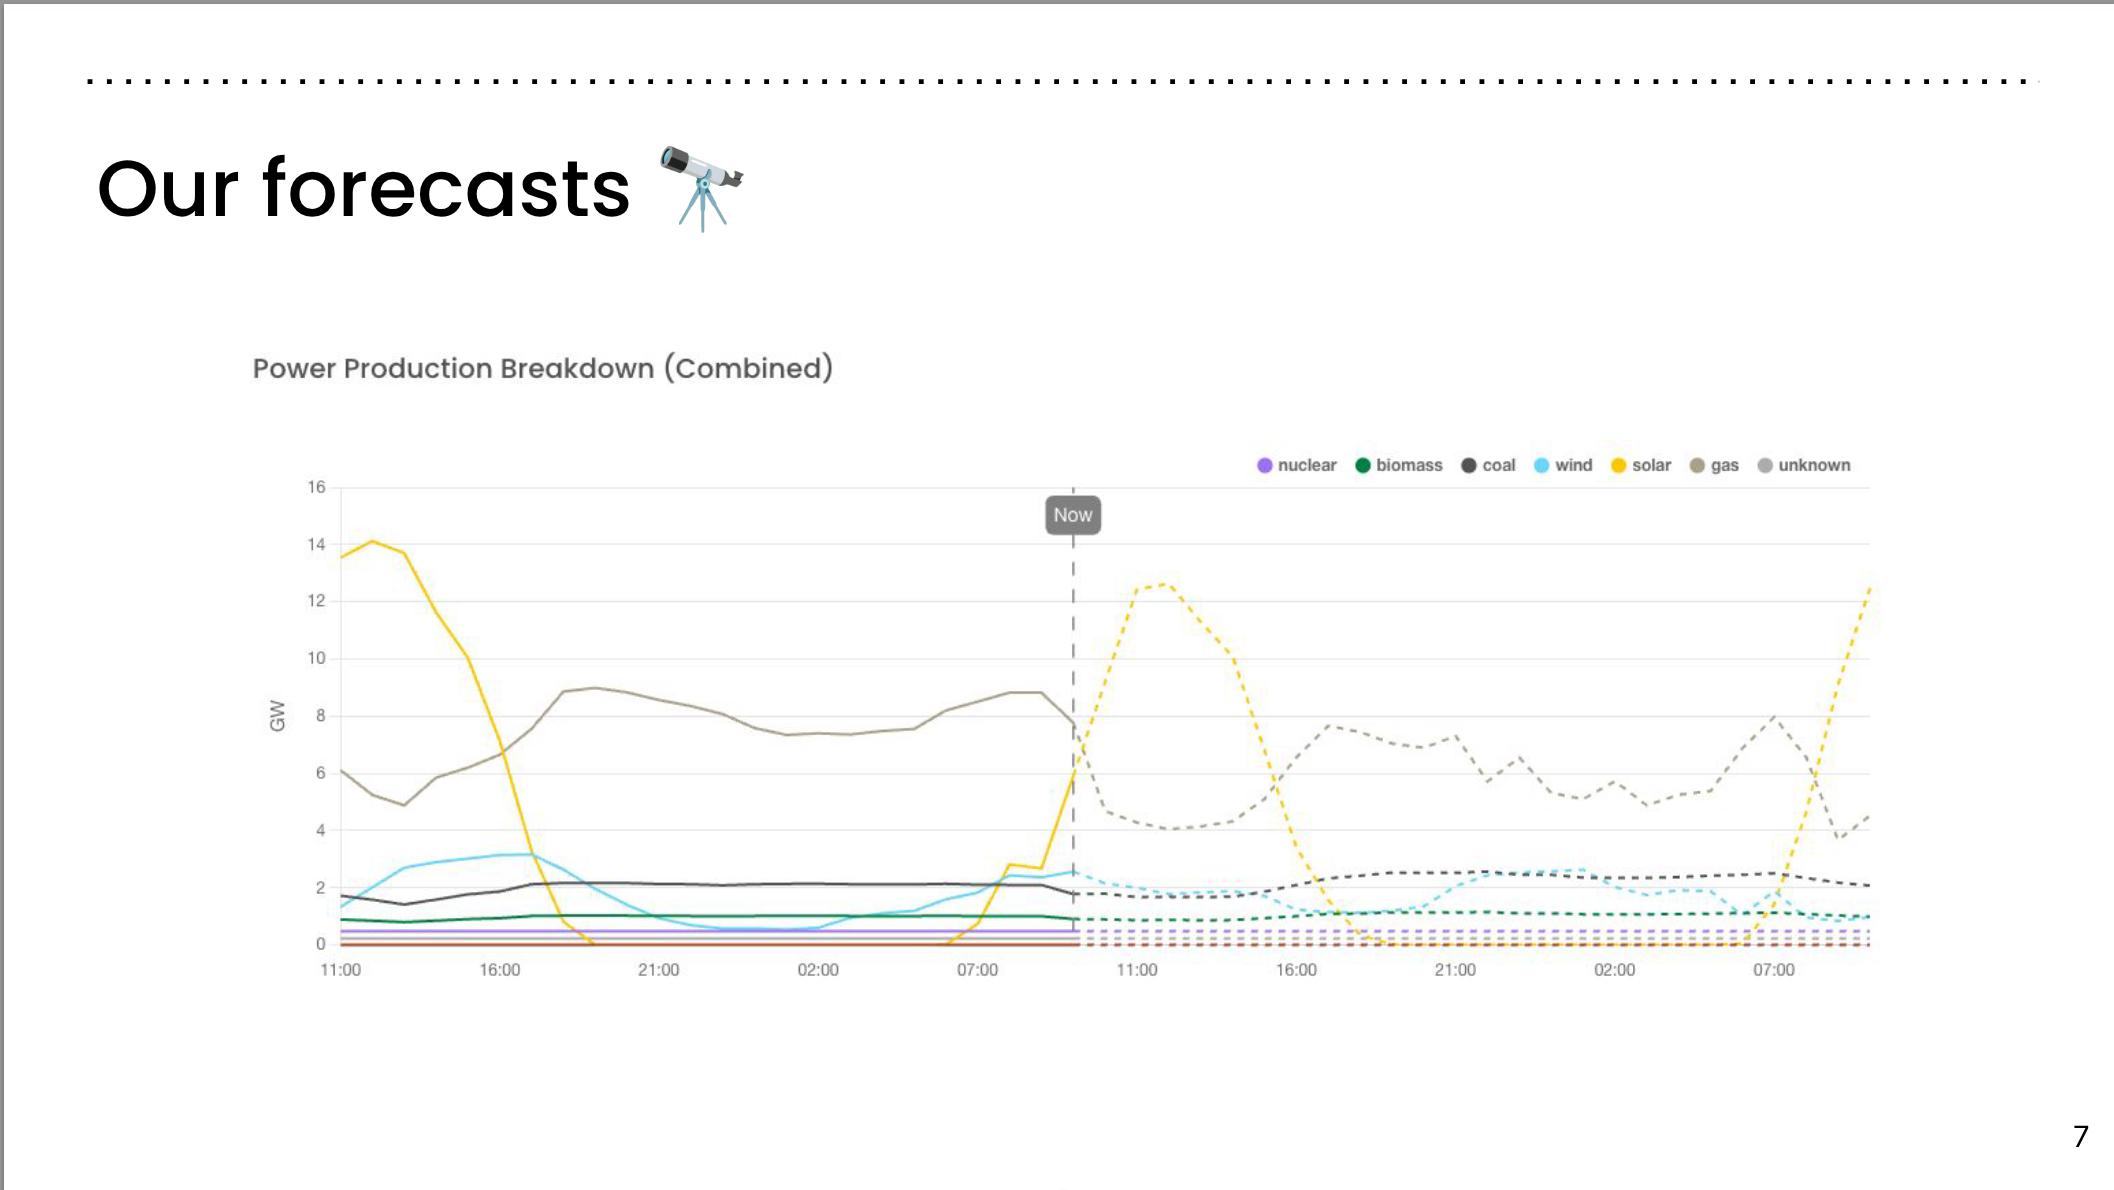
Task: Select the gas legend text label
Action: click(1724, 466)
